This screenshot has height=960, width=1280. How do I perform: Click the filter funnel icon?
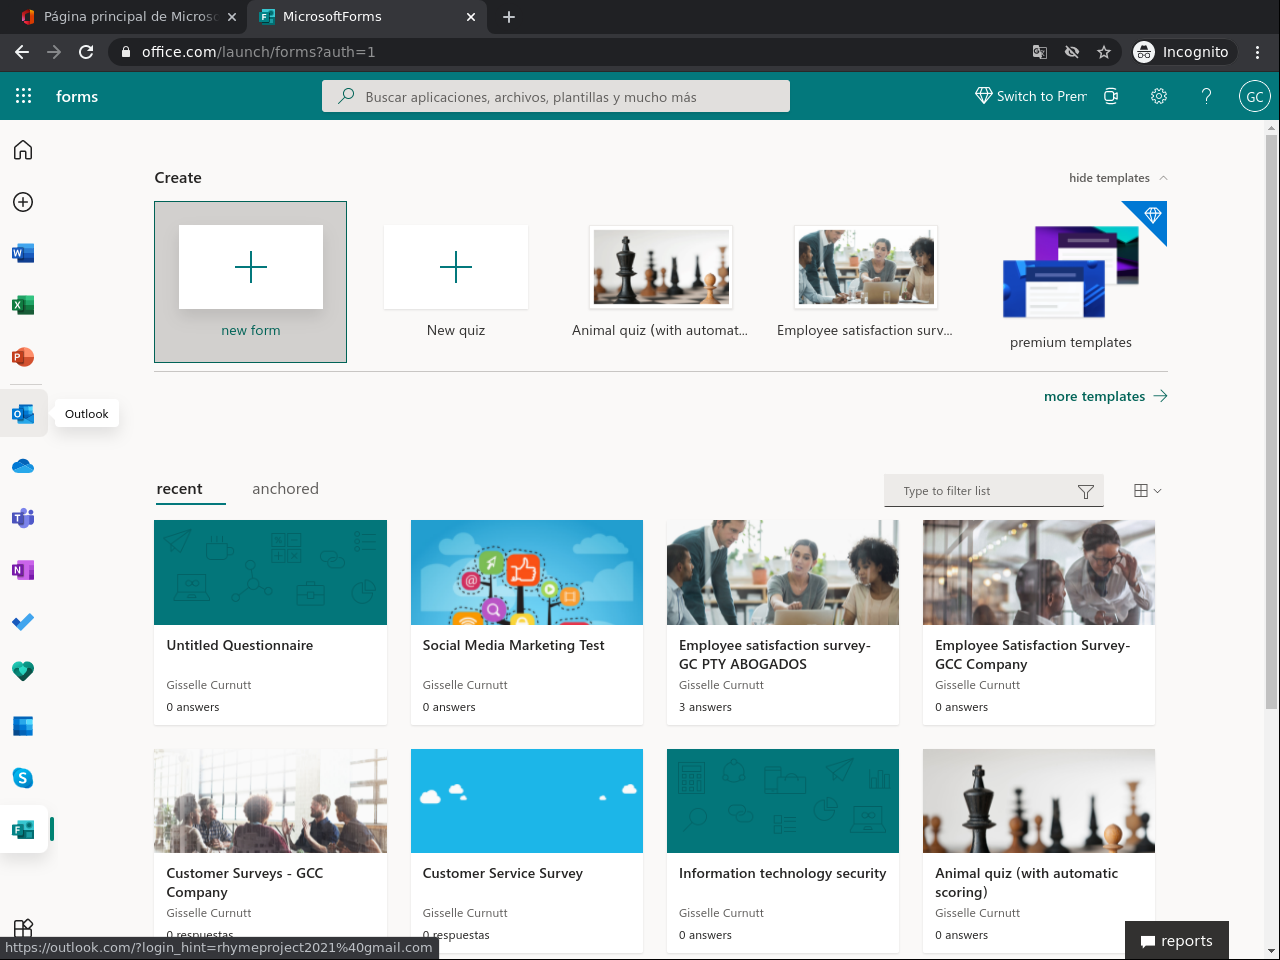1086,491
